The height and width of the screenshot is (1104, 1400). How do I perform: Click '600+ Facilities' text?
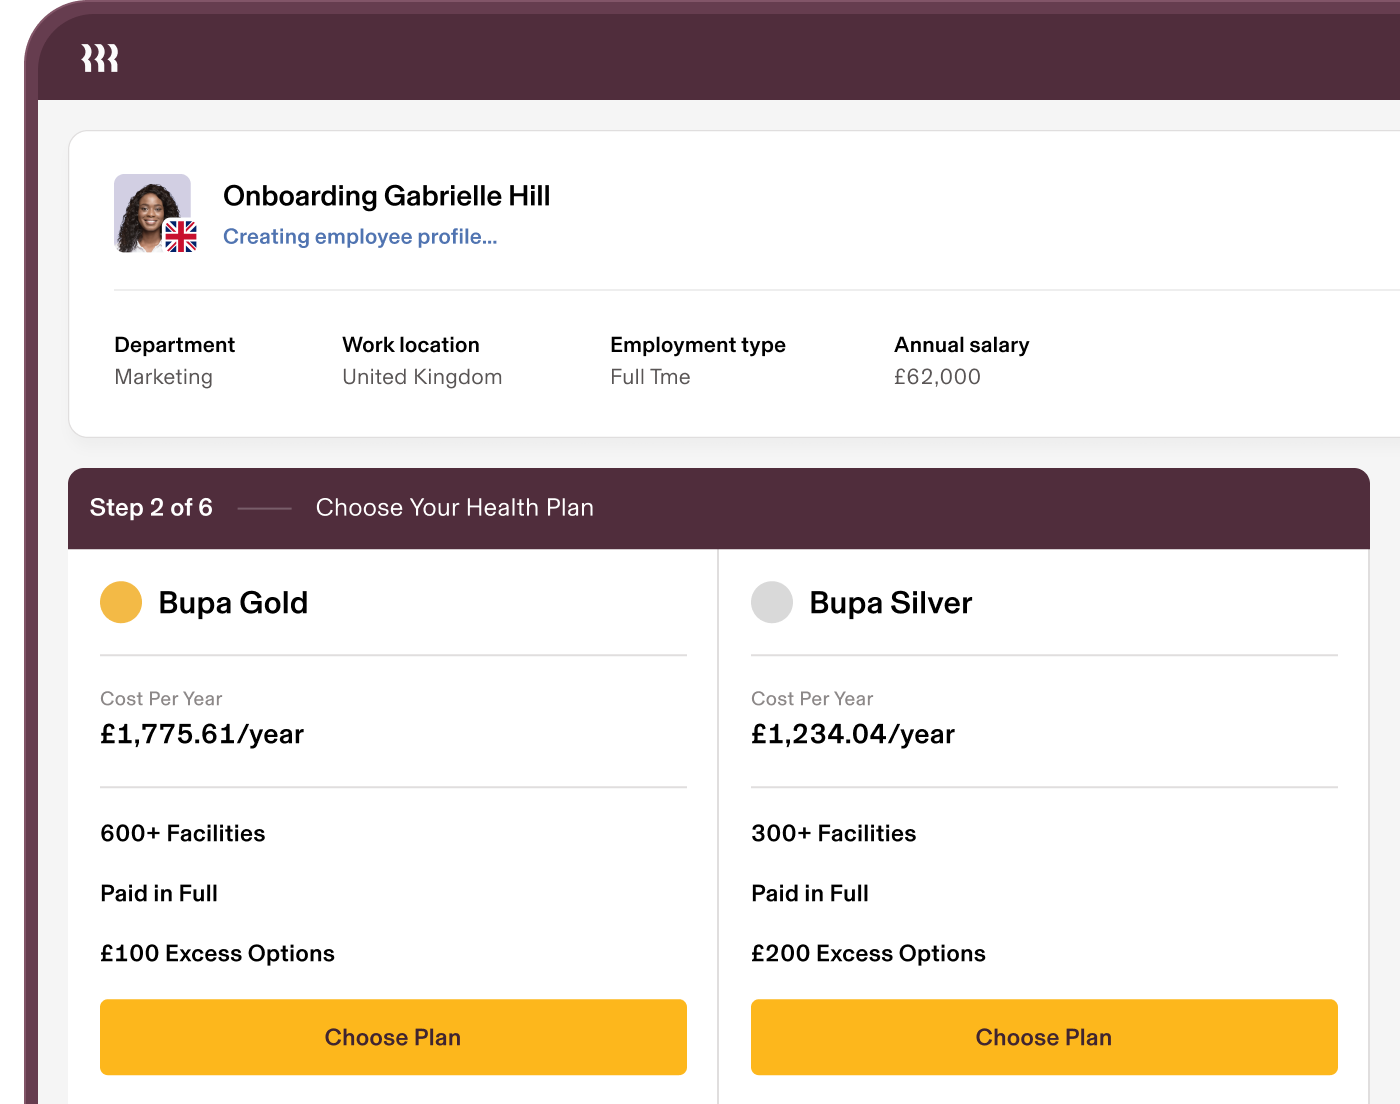coord(183,833)
